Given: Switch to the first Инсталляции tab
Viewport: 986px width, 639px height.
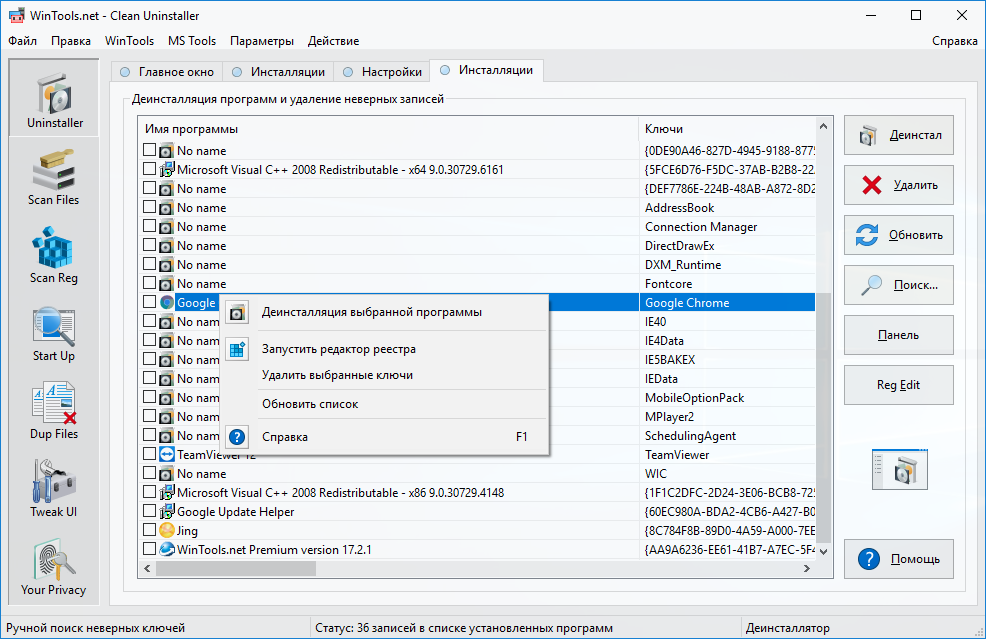Looking at the screenshot, I should (279, 72).
